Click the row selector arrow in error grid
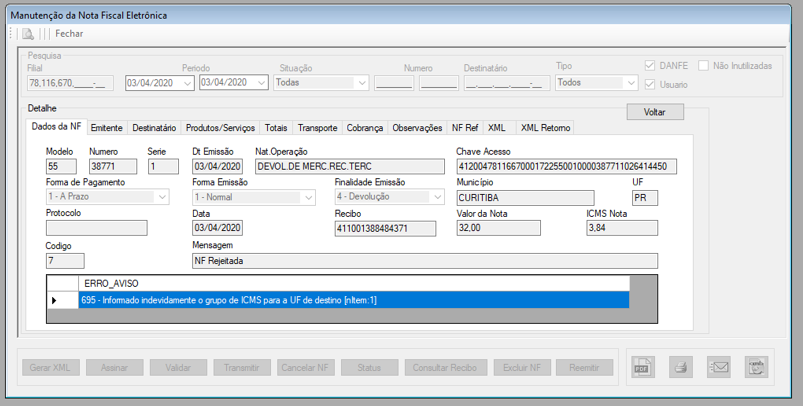 [x=62, y=300]
